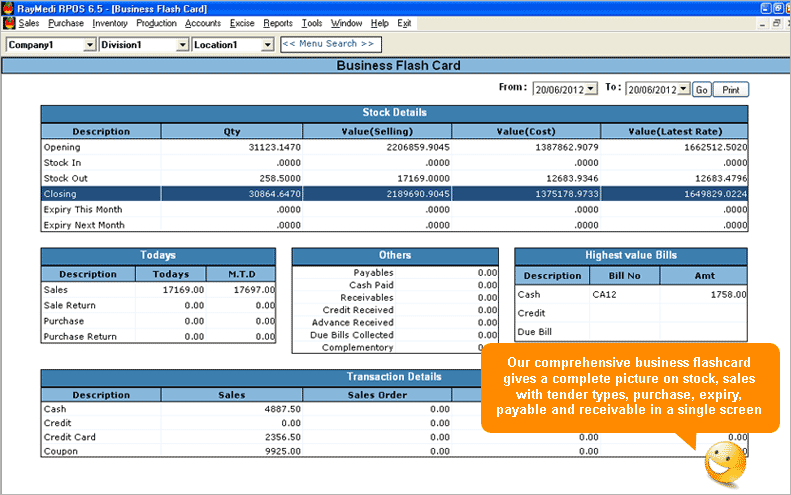The height and width of the screenshot is (495, 791).
Task: Select the Closing row in Stock Details
Action: (394, 194)
